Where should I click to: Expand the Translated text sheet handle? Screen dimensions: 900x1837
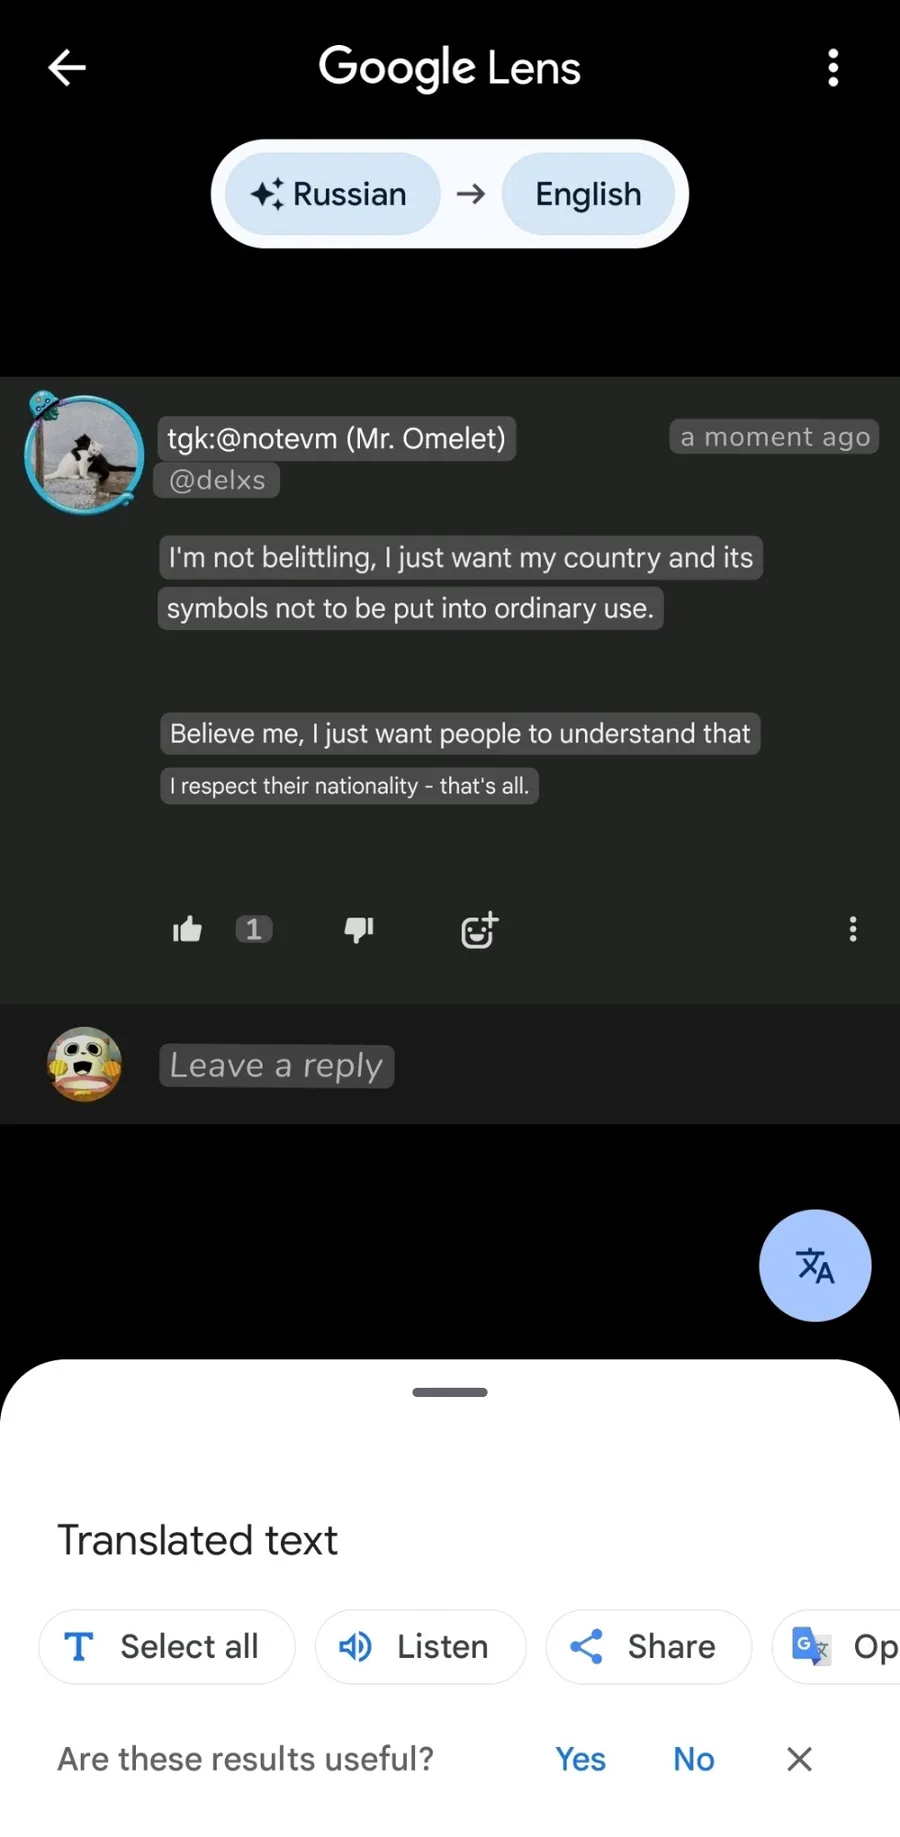(x=450, y=1392)
